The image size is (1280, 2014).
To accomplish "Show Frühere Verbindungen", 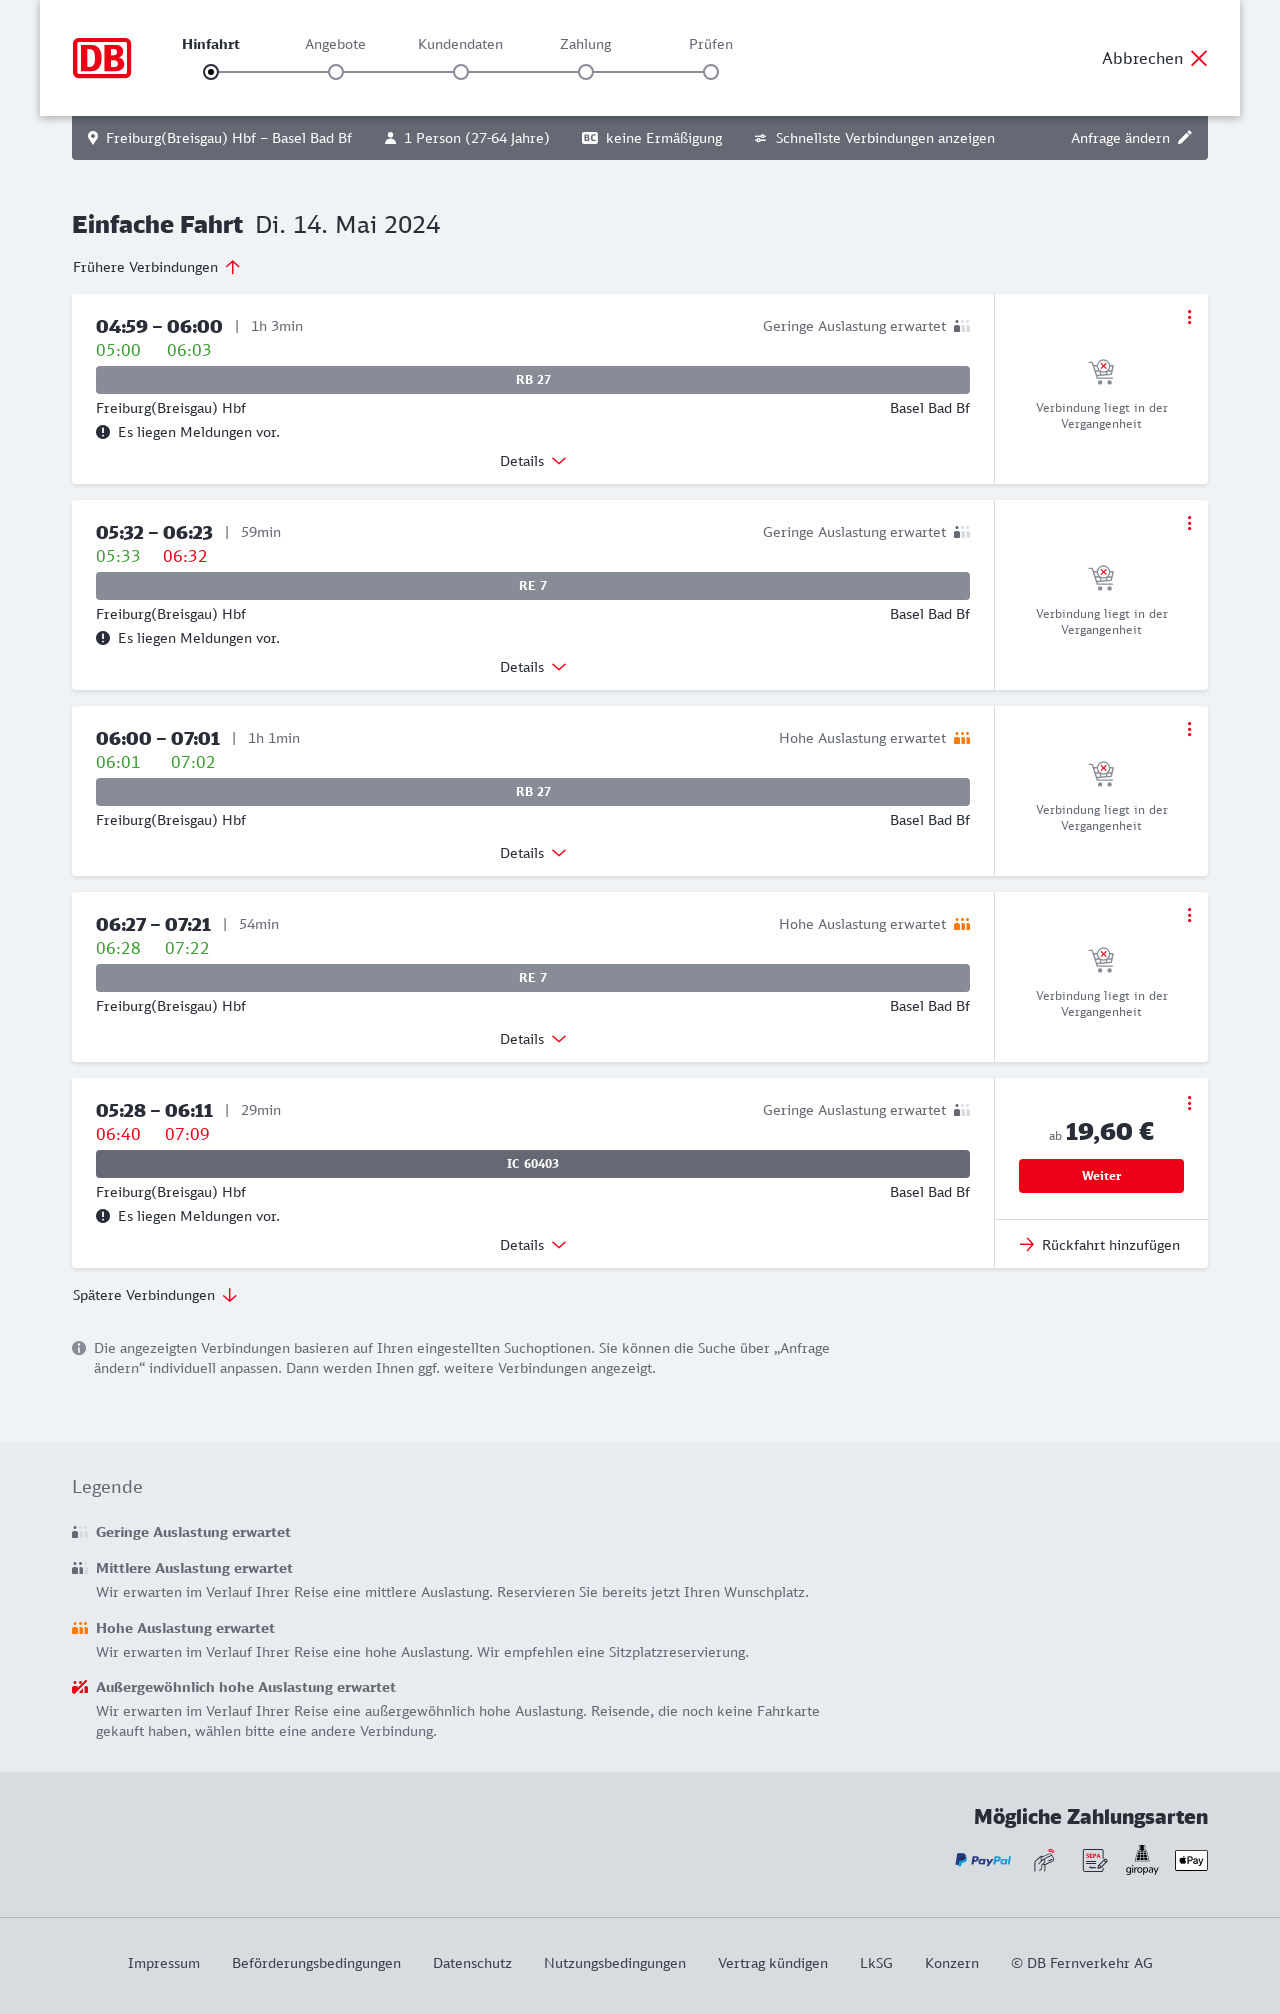I will [x=157, y=267].
